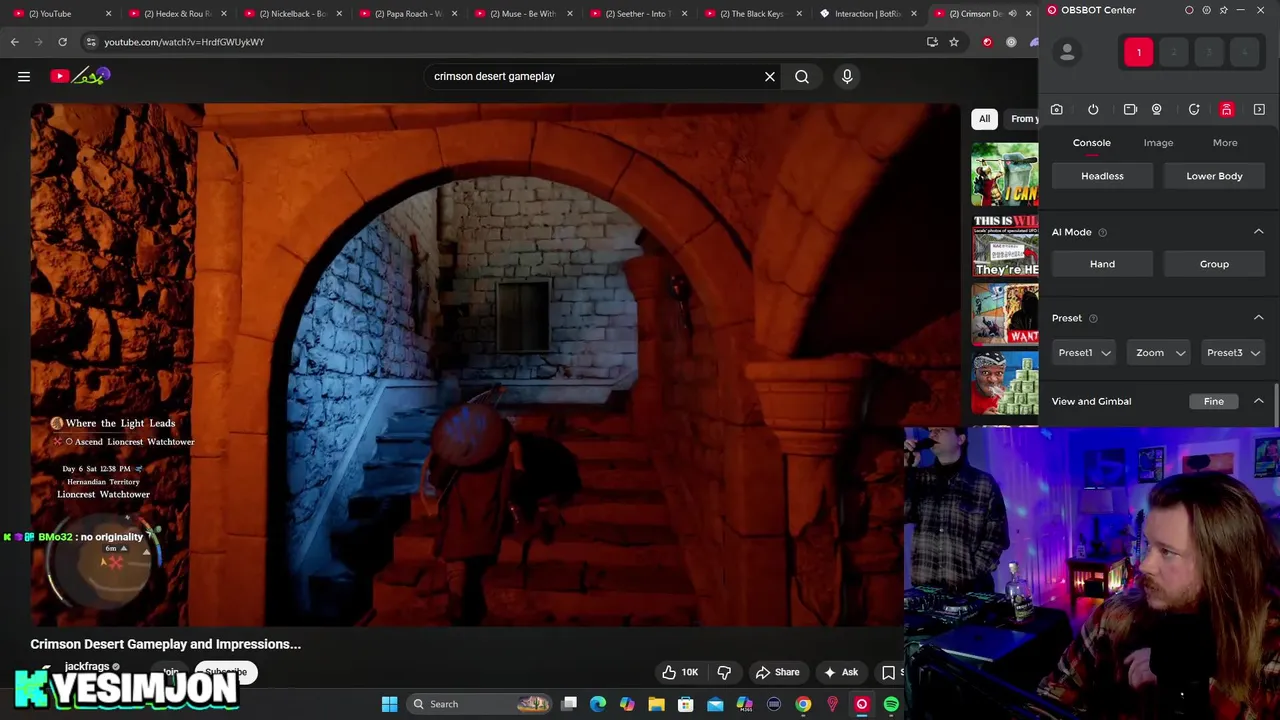Open Spotify from the taskbar

click(891, 704)
